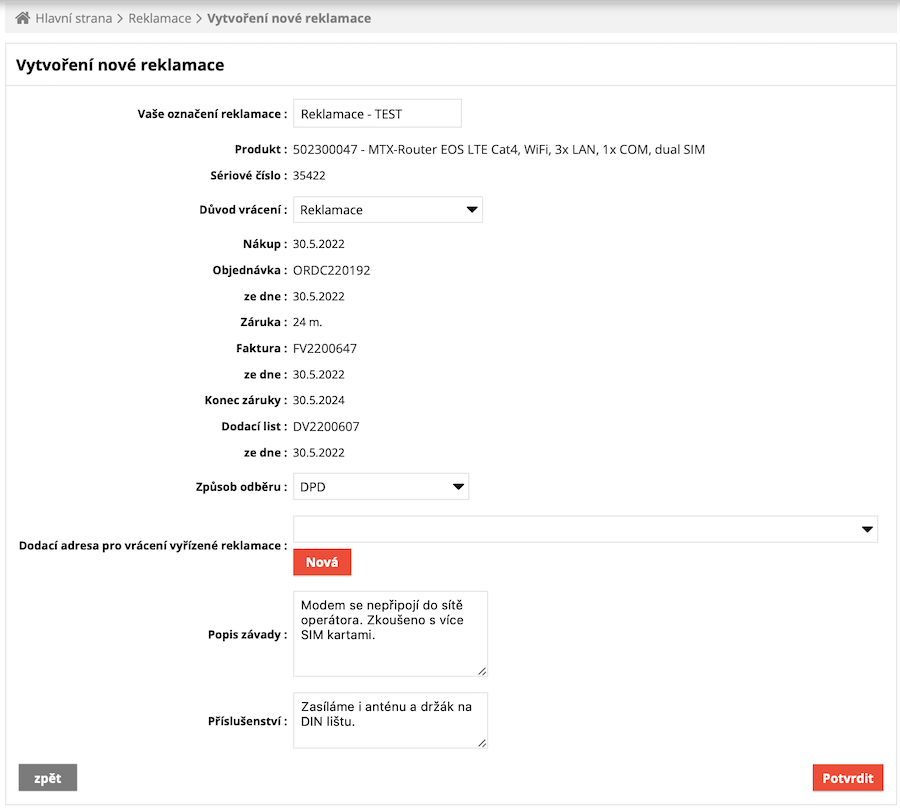900x812 pixels.
Task: Click the resize handle of Popis závady box
Action: tap(482, 671)
